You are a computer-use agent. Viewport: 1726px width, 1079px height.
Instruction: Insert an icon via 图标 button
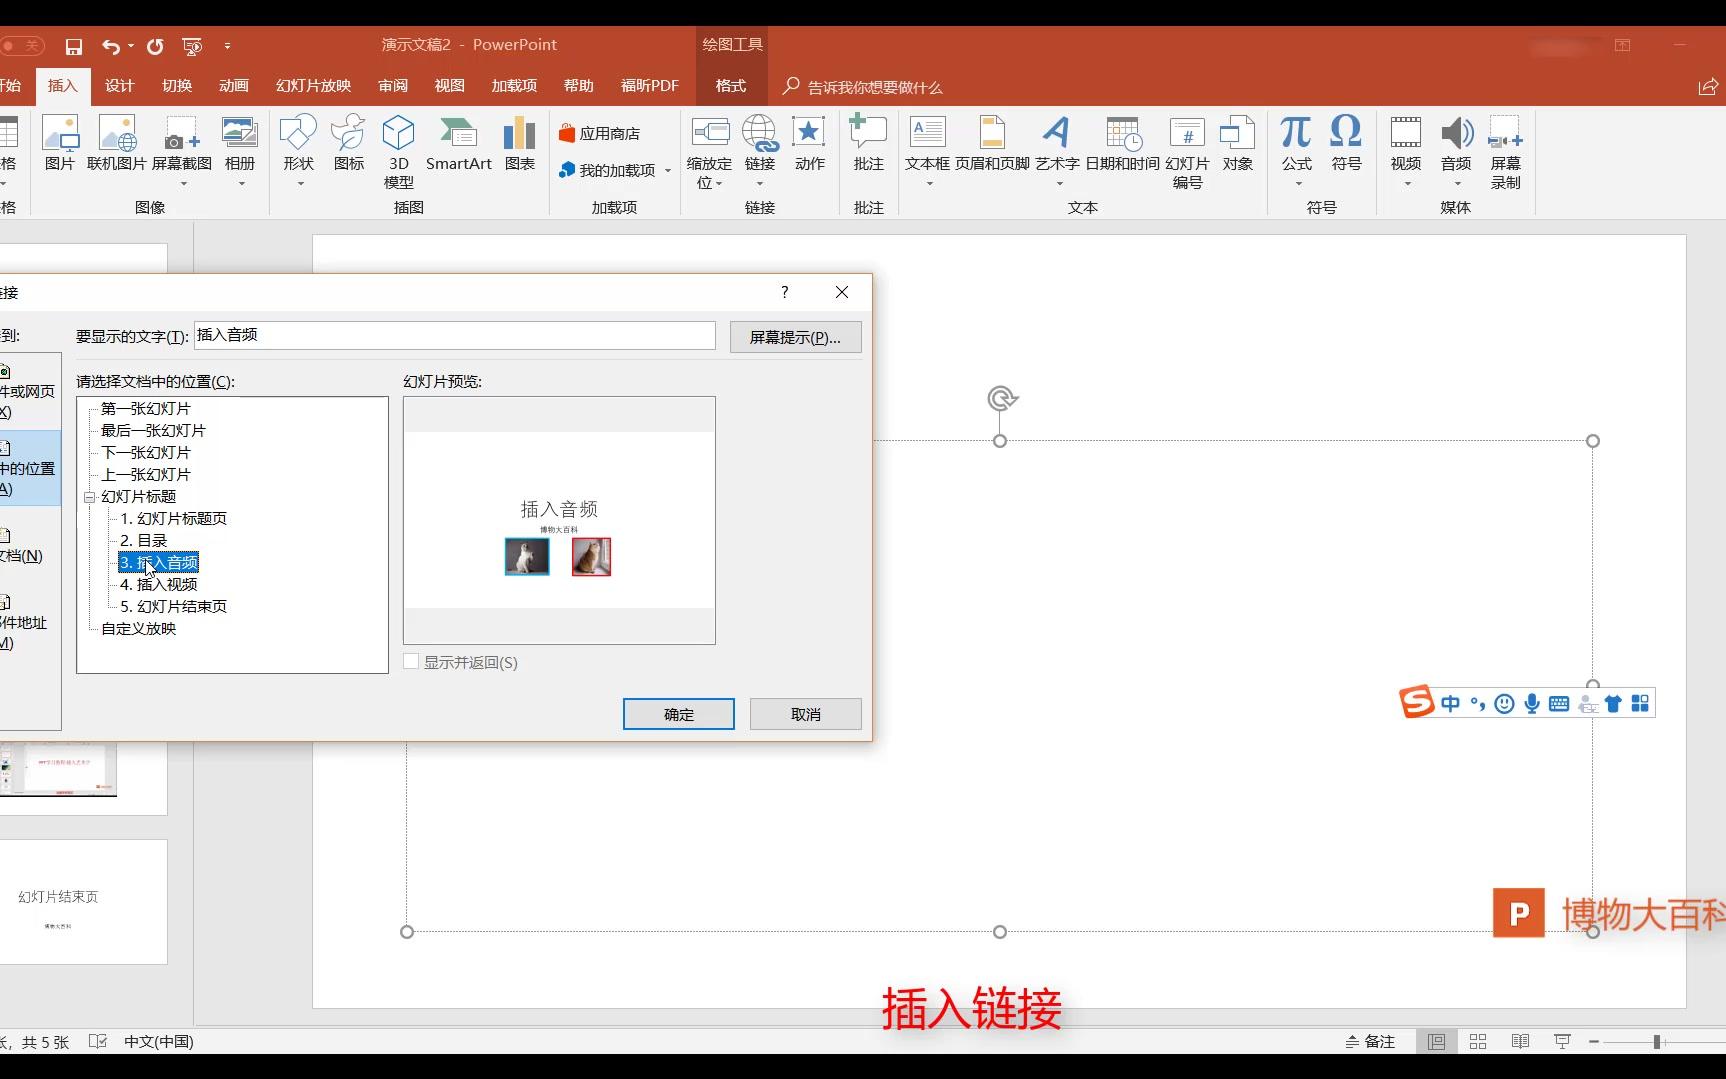tap(348, 144)
